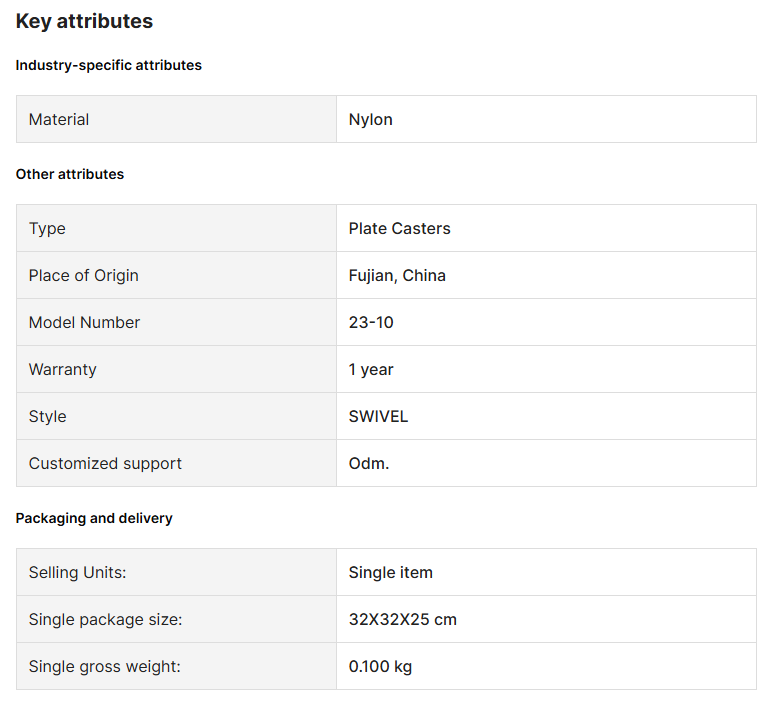The height and width of the screenshot is (702, 769).
Task: Click the Industry-specific attributes subheading
Action: pyautogui.click(x=108, y=65)
